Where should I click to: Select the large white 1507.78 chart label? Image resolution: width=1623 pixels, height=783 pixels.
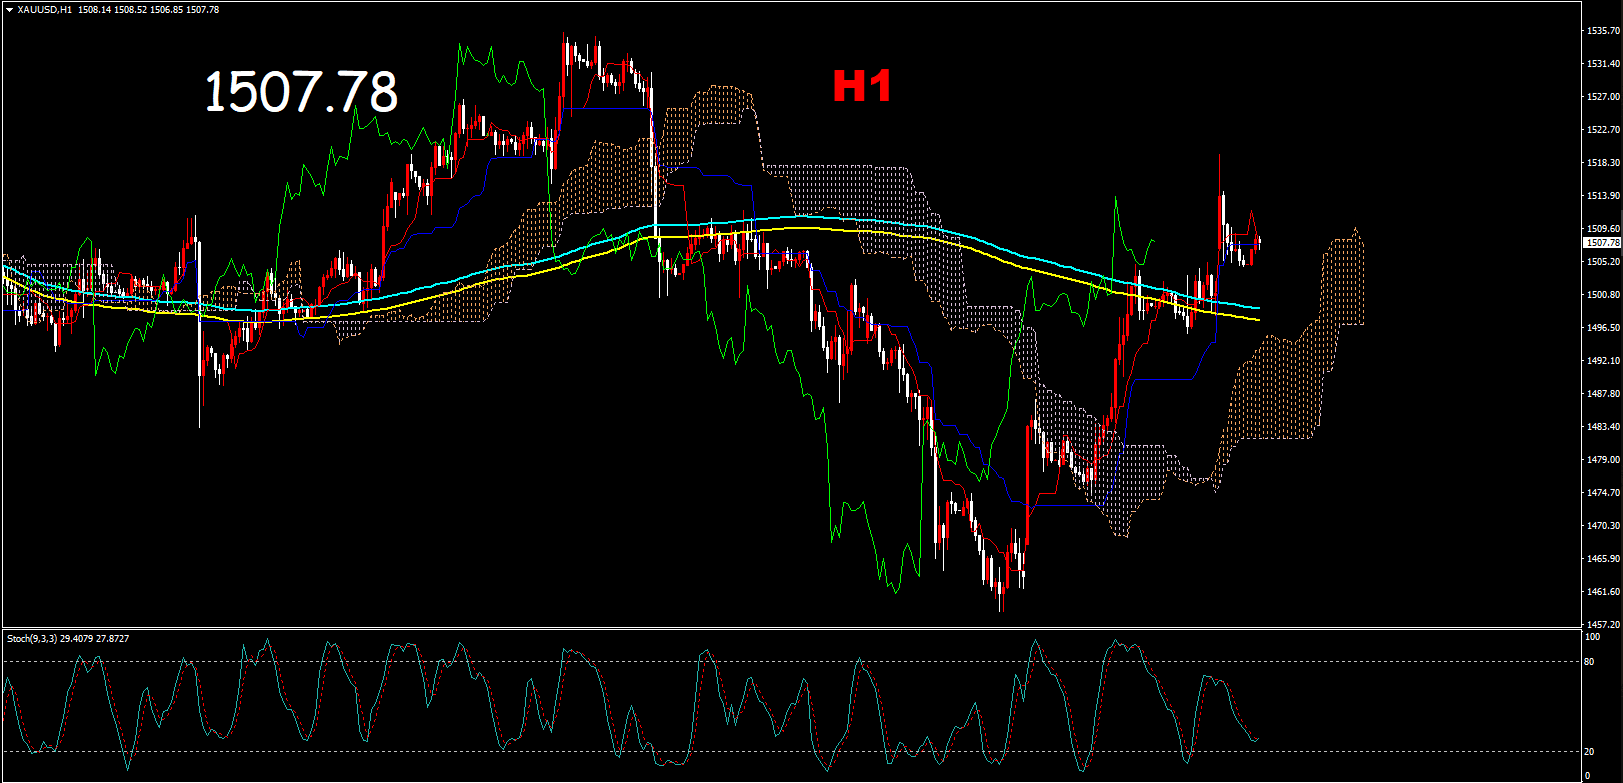click(300, 92)
